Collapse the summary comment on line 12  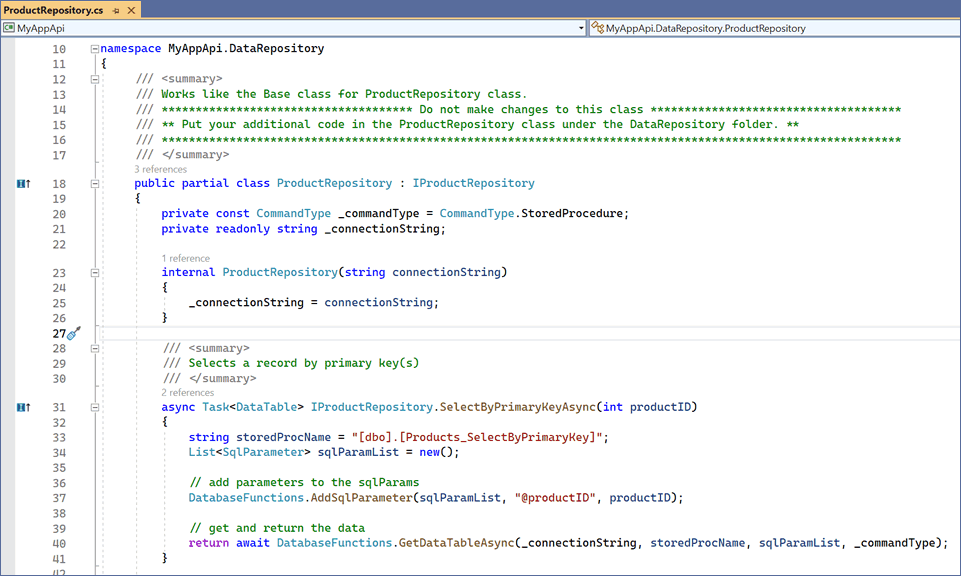[x=95, y=79]
